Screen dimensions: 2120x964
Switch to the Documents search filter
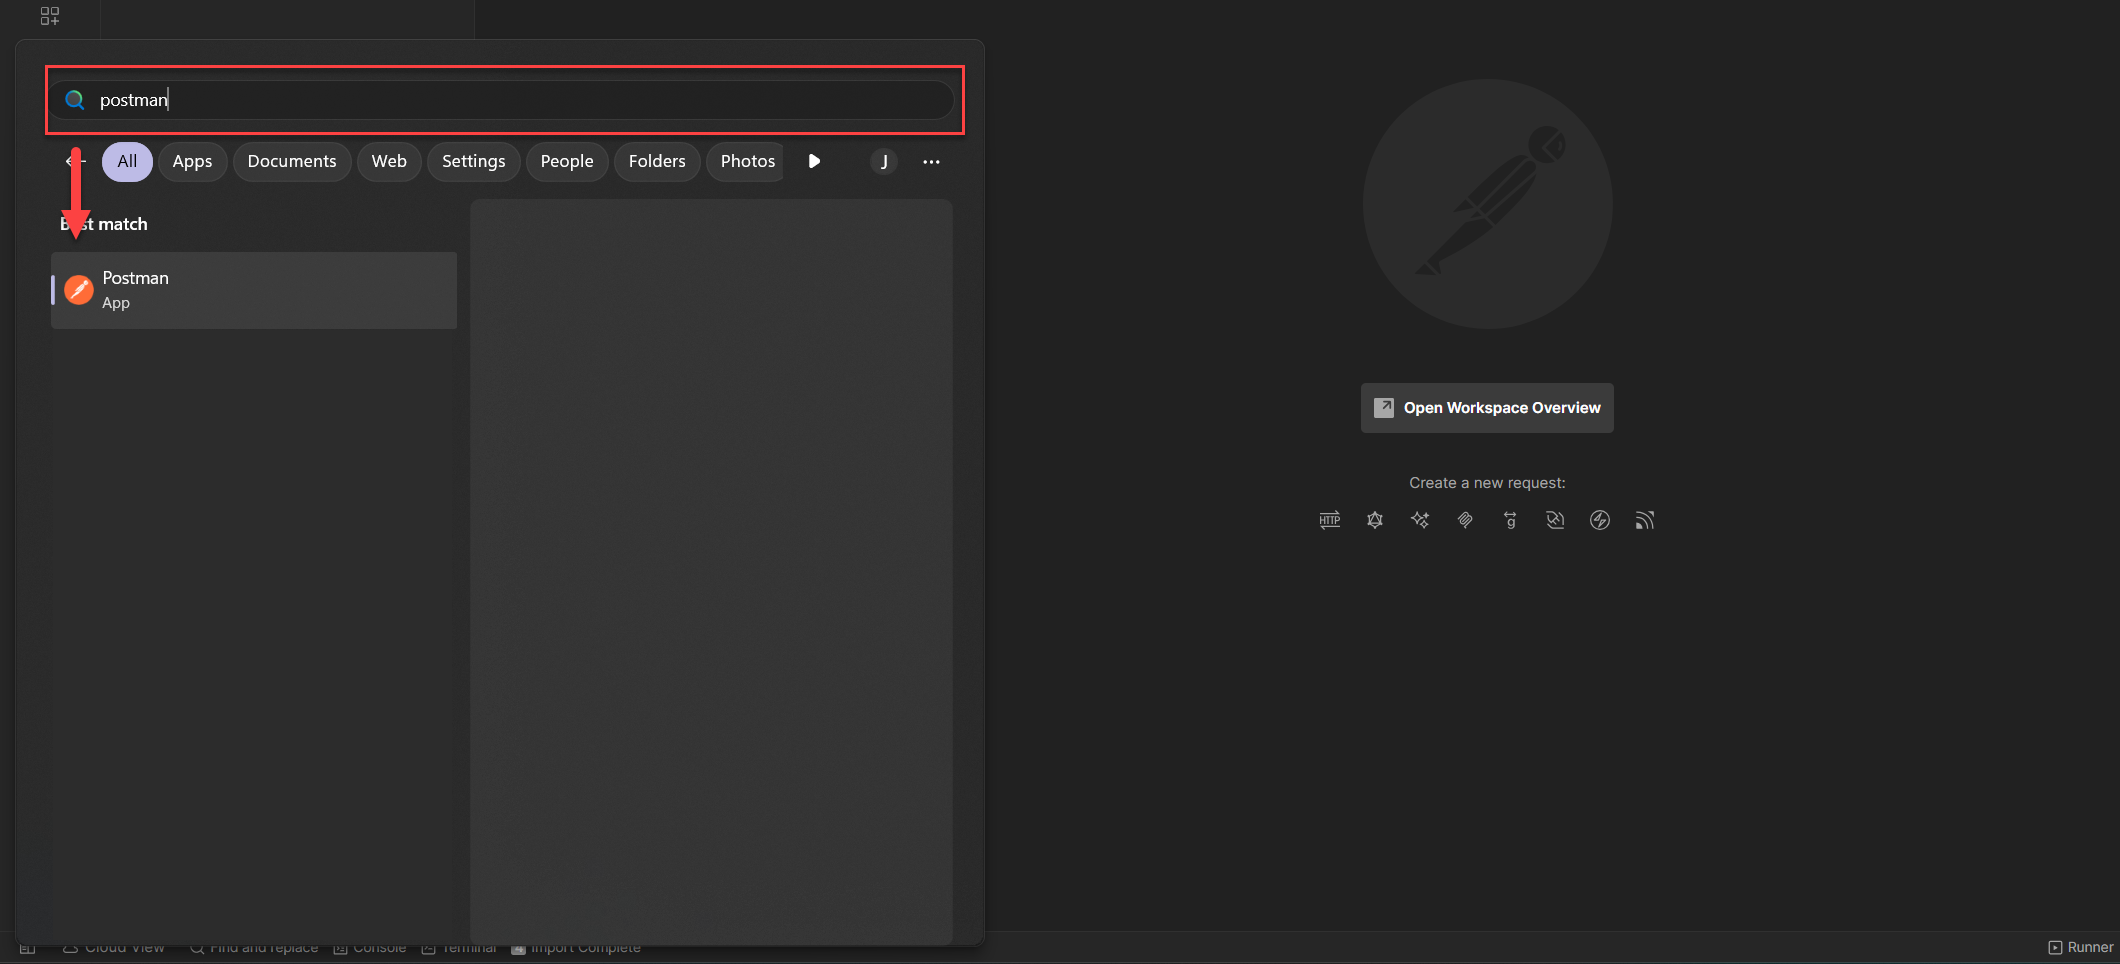click(291, 161)
